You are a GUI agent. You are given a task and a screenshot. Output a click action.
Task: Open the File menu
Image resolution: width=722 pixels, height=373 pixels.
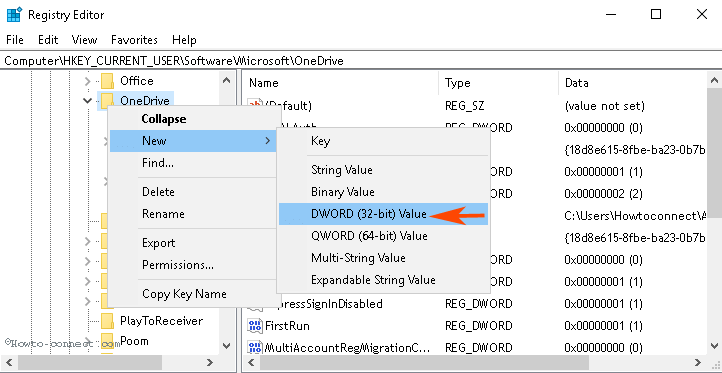15,40
